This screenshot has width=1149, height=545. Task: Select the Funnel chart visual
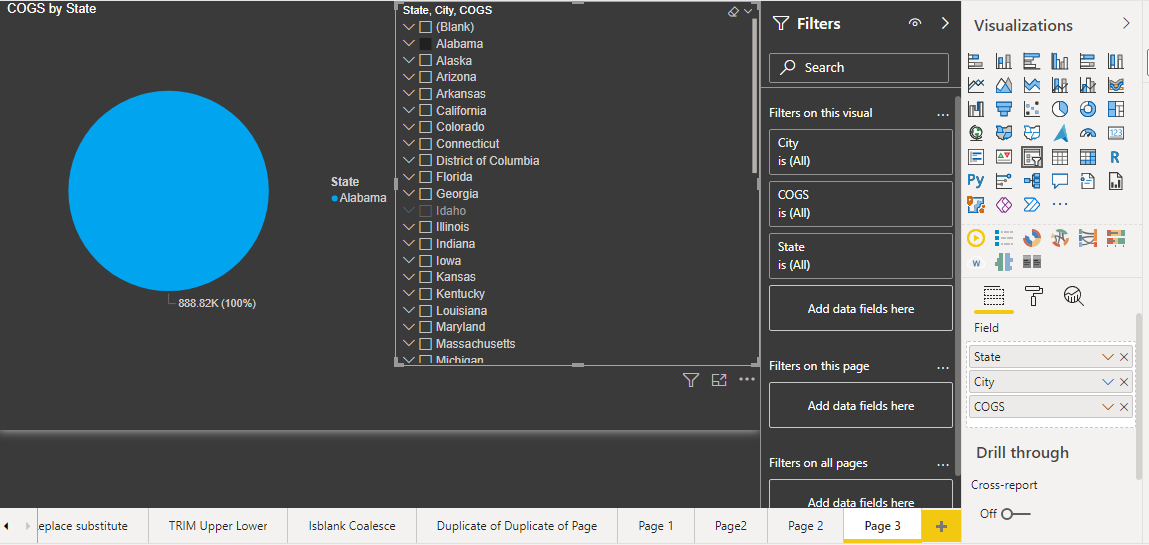1004,109
